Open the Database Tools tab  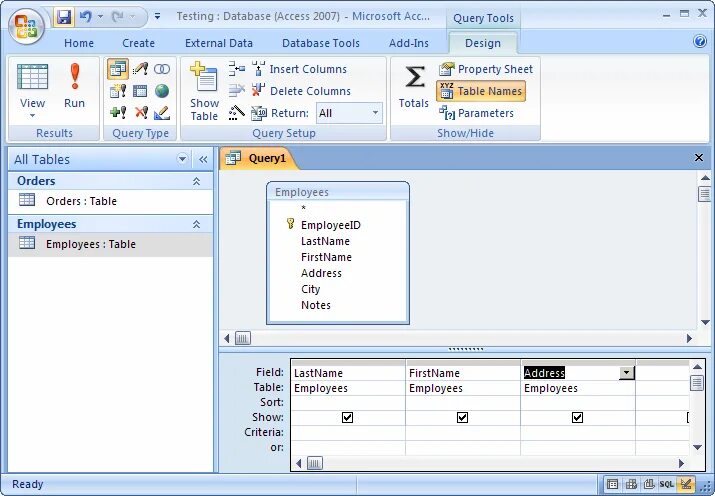[x=321, y=43]
